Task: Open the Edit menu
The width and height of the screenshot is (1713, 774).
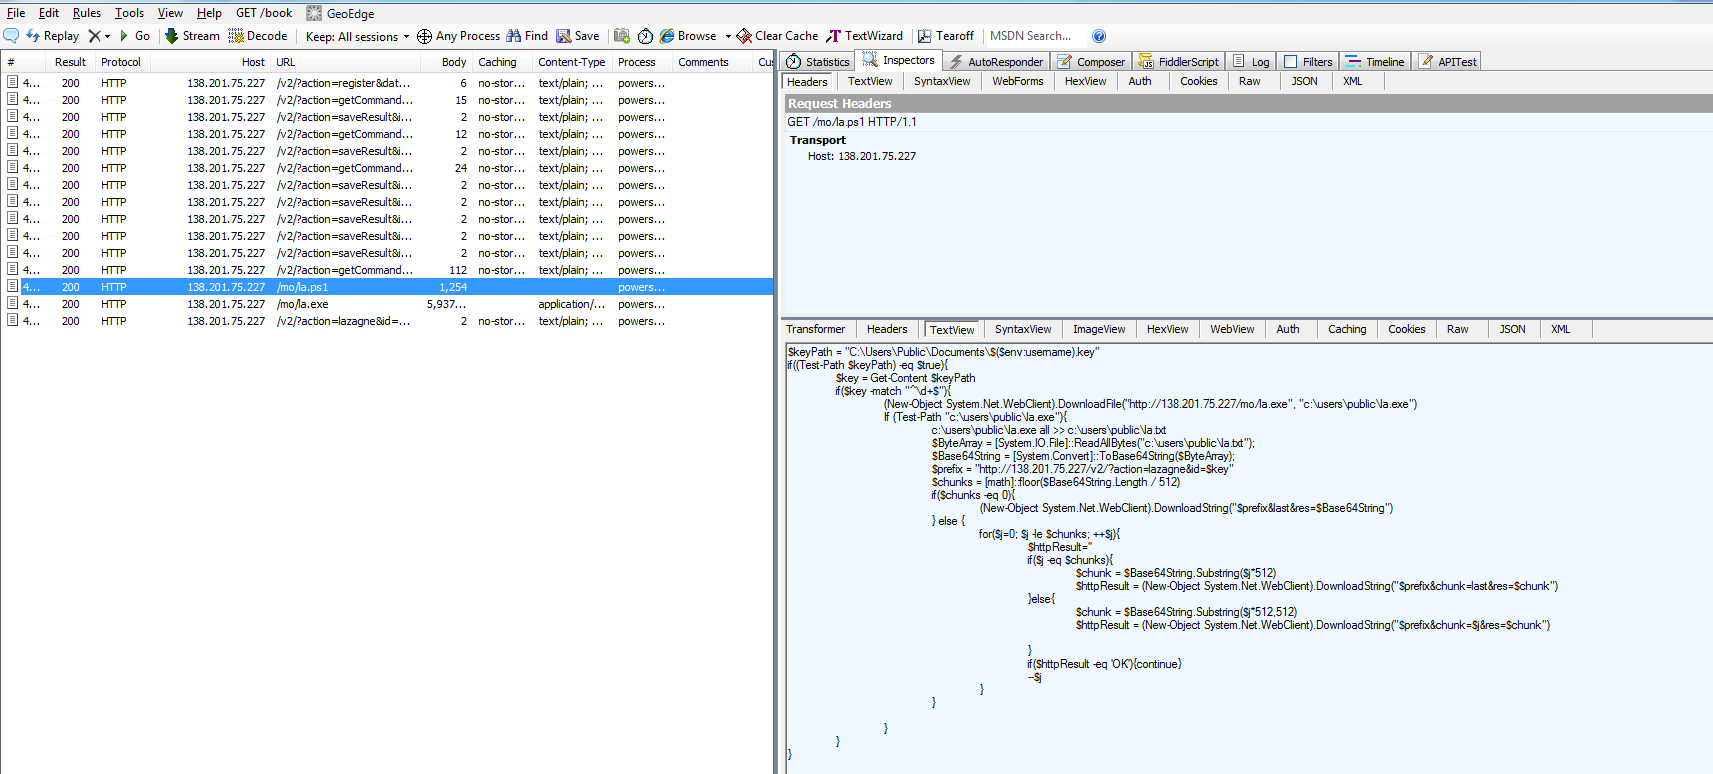Action: (x=49, y=13)
